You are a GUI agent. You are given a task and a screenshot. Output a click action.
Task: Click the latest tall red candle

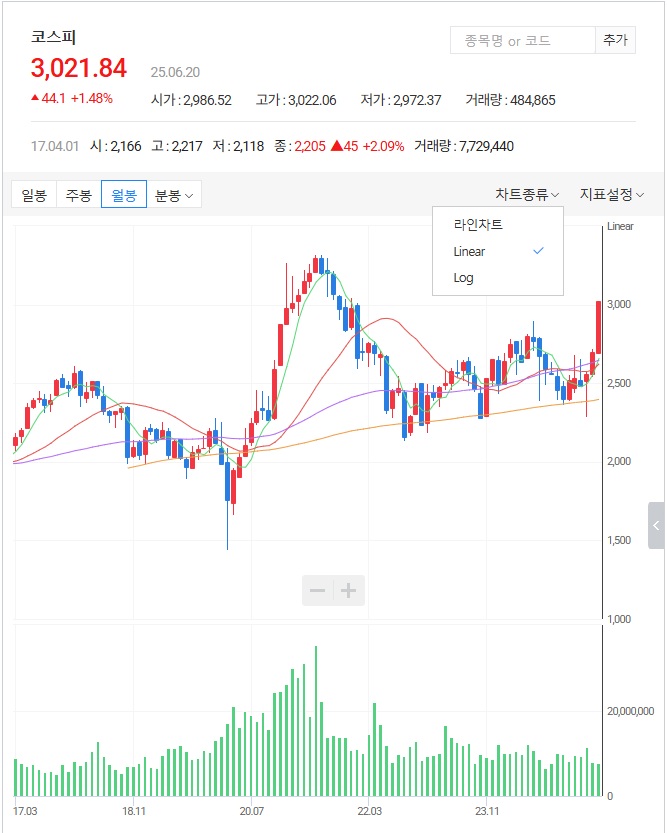(598, 327)
